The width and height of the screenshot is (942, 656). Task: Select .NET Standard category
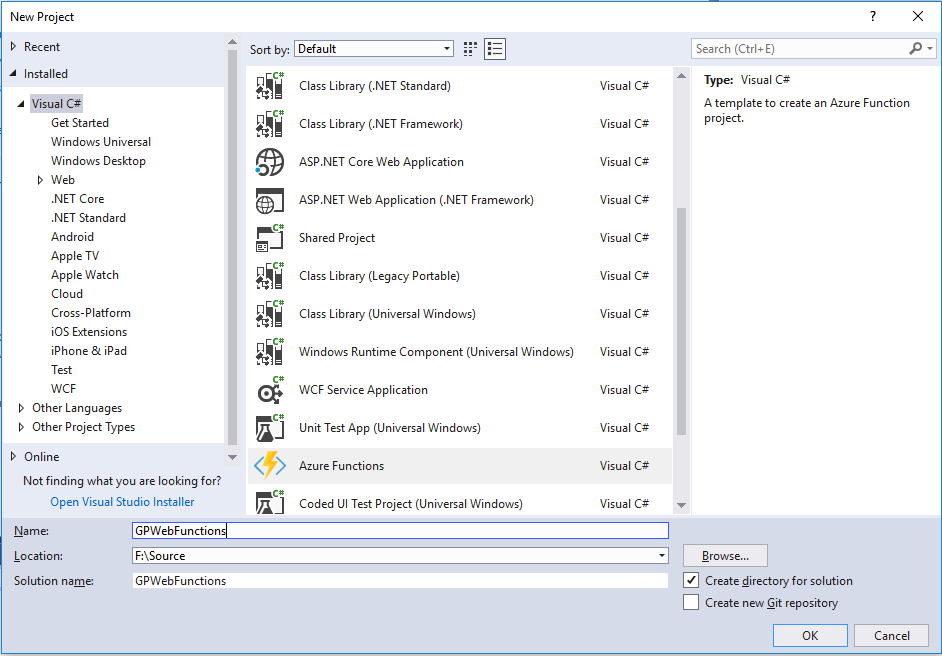[88, 218]
